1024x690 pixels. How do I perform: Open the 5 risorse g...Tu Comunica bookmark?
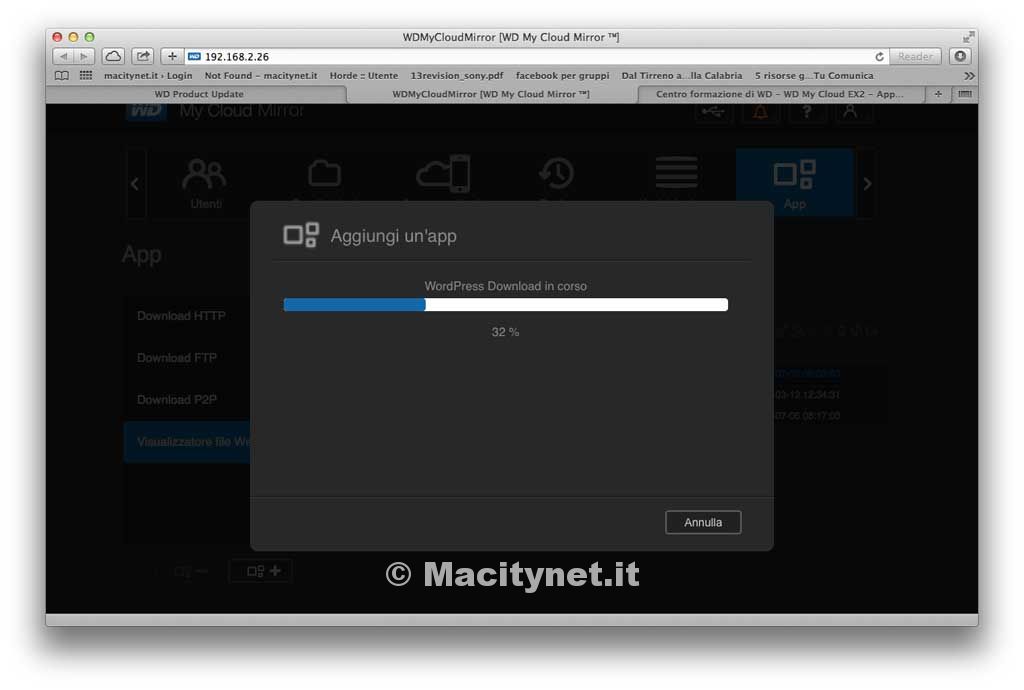(x=814, y=76)
